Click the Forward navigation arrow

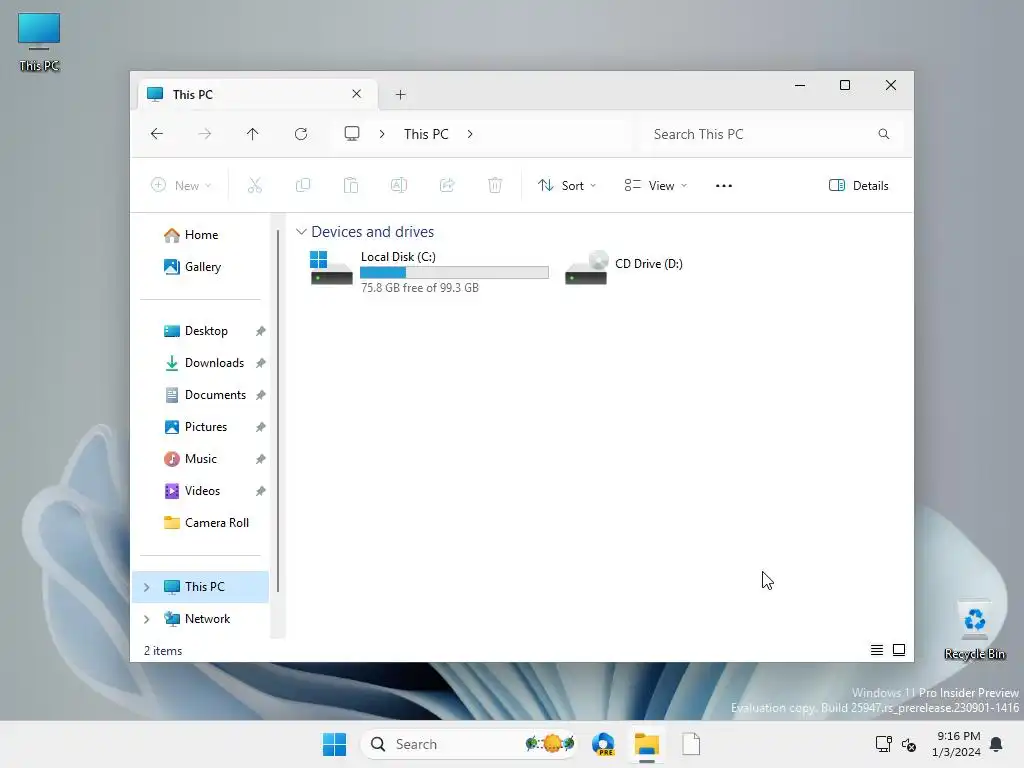click(x=204, y=134)
